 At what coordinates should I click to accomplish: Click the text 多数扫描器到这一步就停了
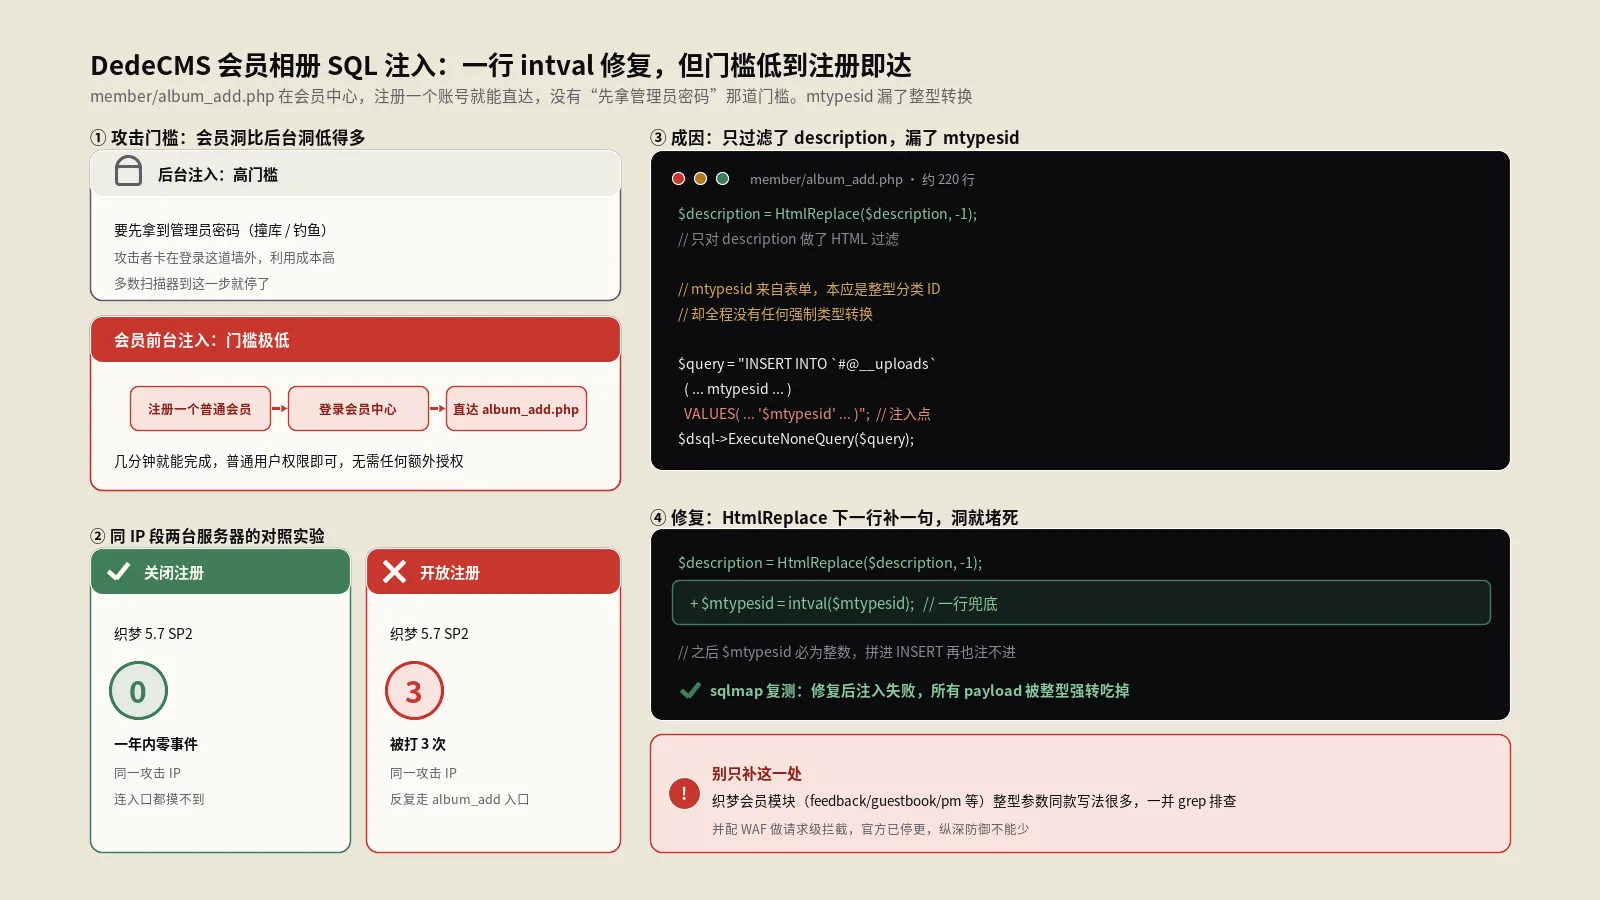pyautogui.click(x=191, y=284)
